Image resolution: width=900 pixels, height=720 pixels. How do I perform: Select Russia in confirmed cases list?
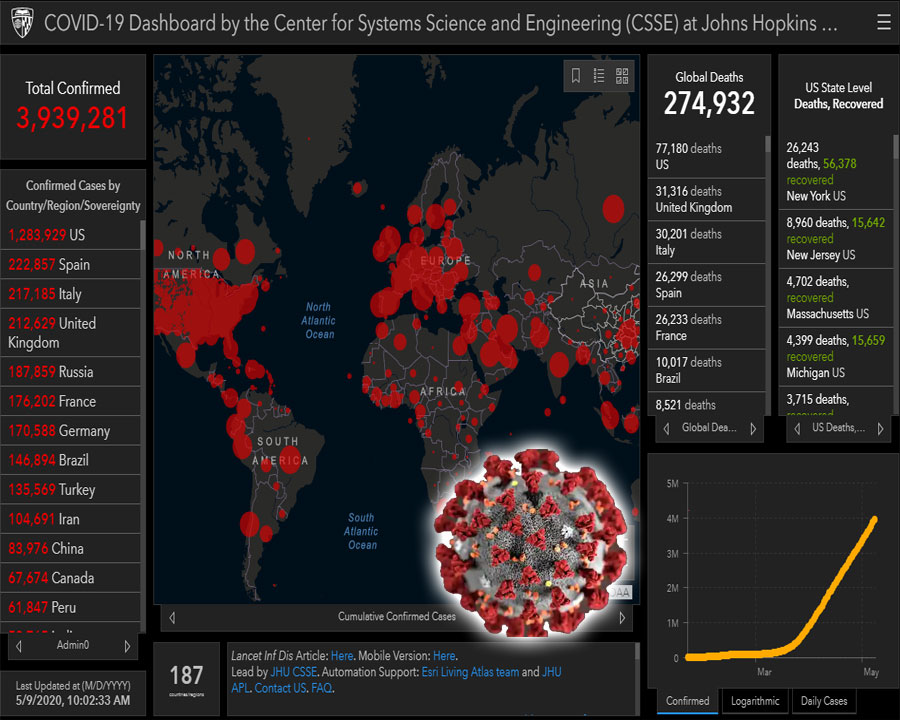coord(71,372)
